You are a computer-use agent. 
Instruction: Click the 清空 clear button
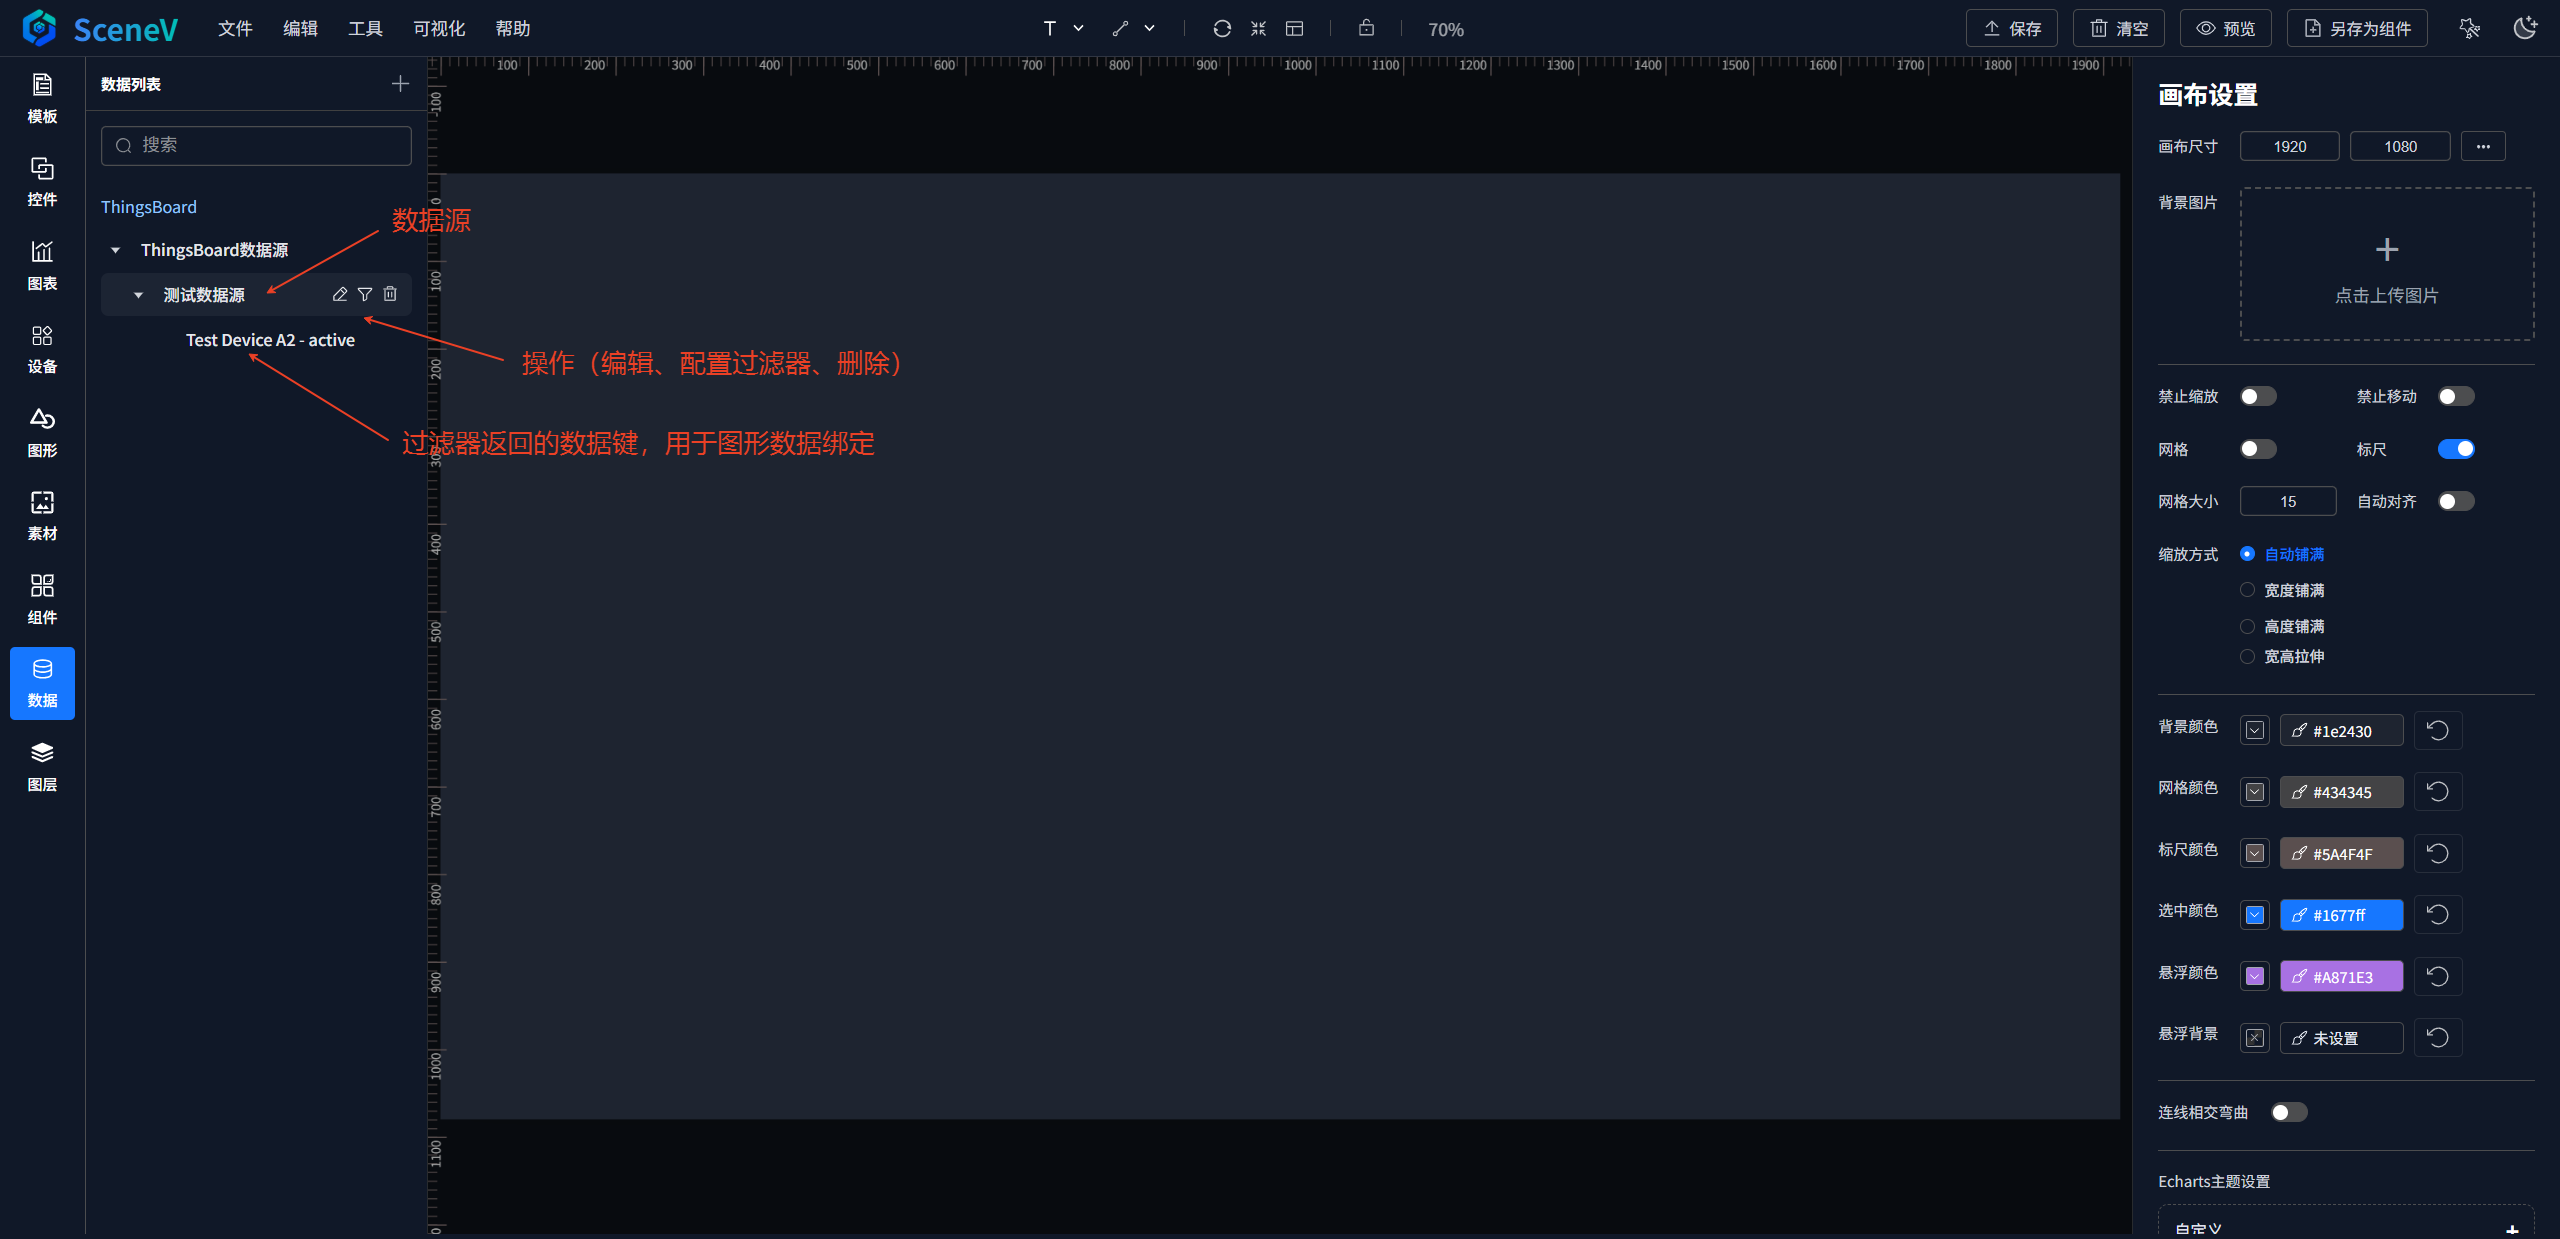click(x=2119, y=28)
